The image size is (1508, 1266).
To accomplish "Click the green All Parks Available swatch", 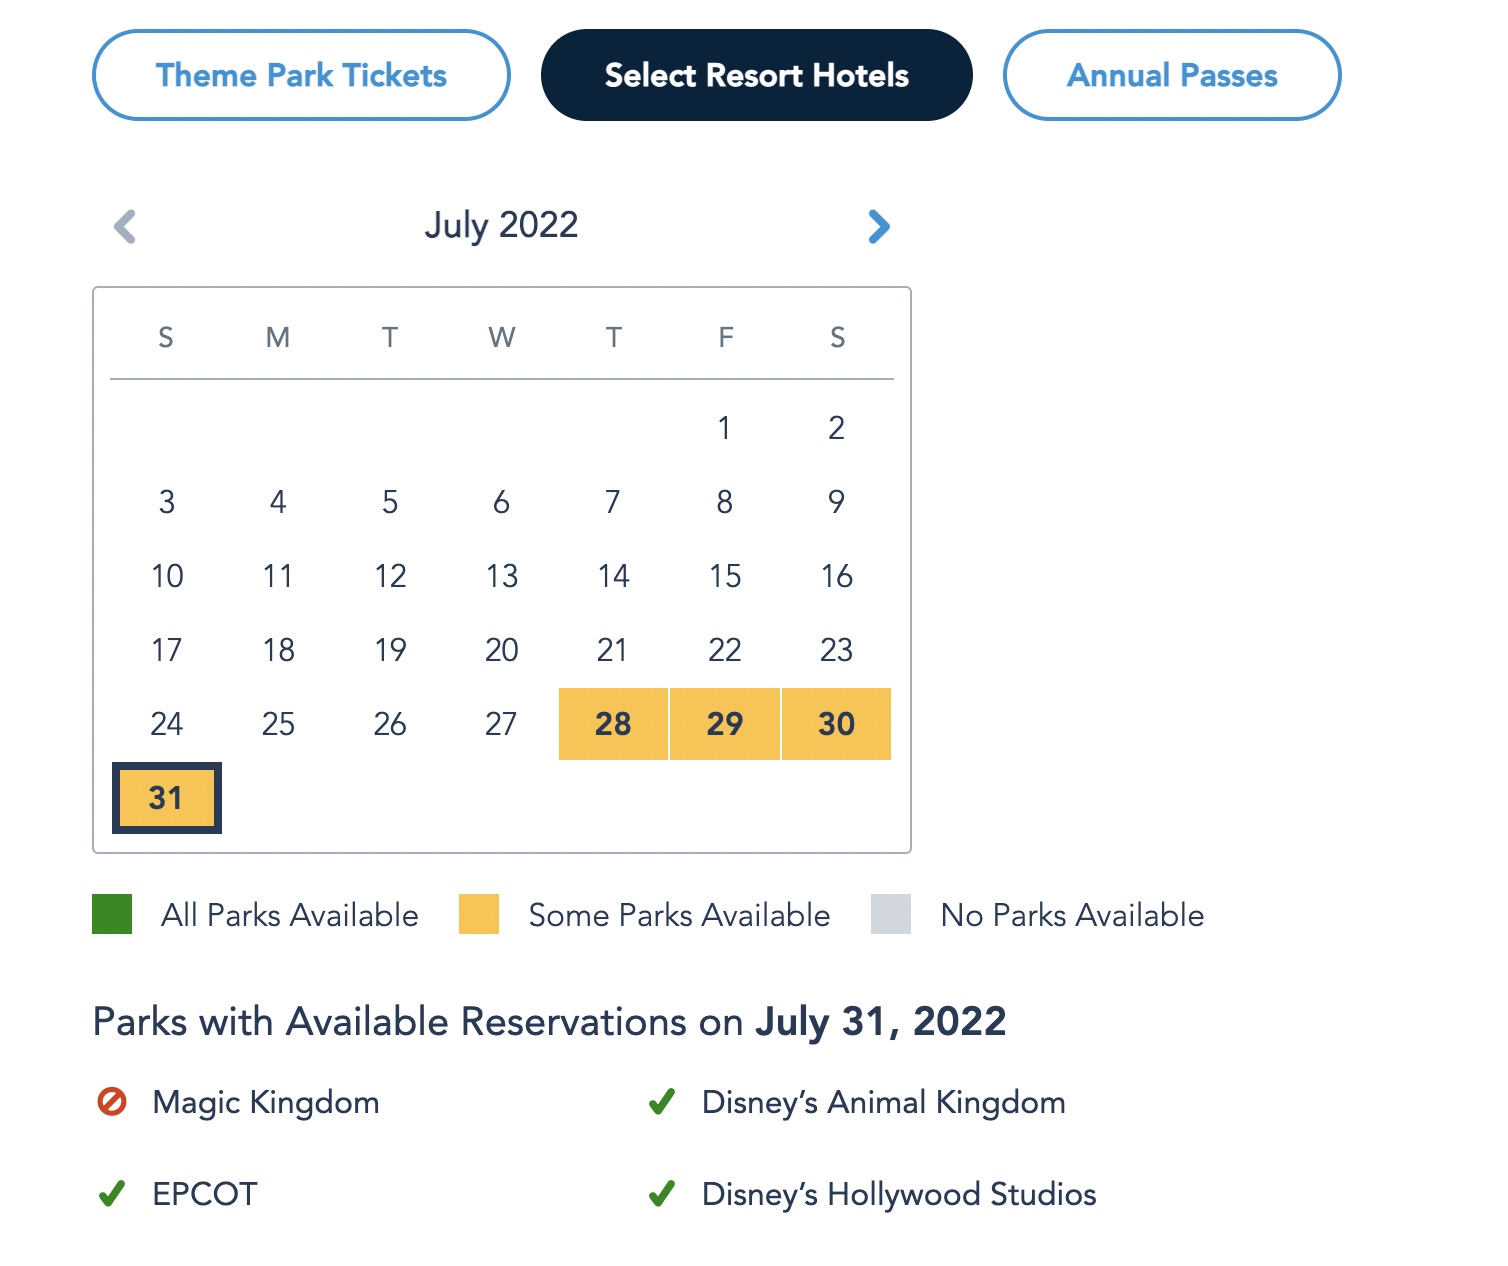I will (112, 914).
